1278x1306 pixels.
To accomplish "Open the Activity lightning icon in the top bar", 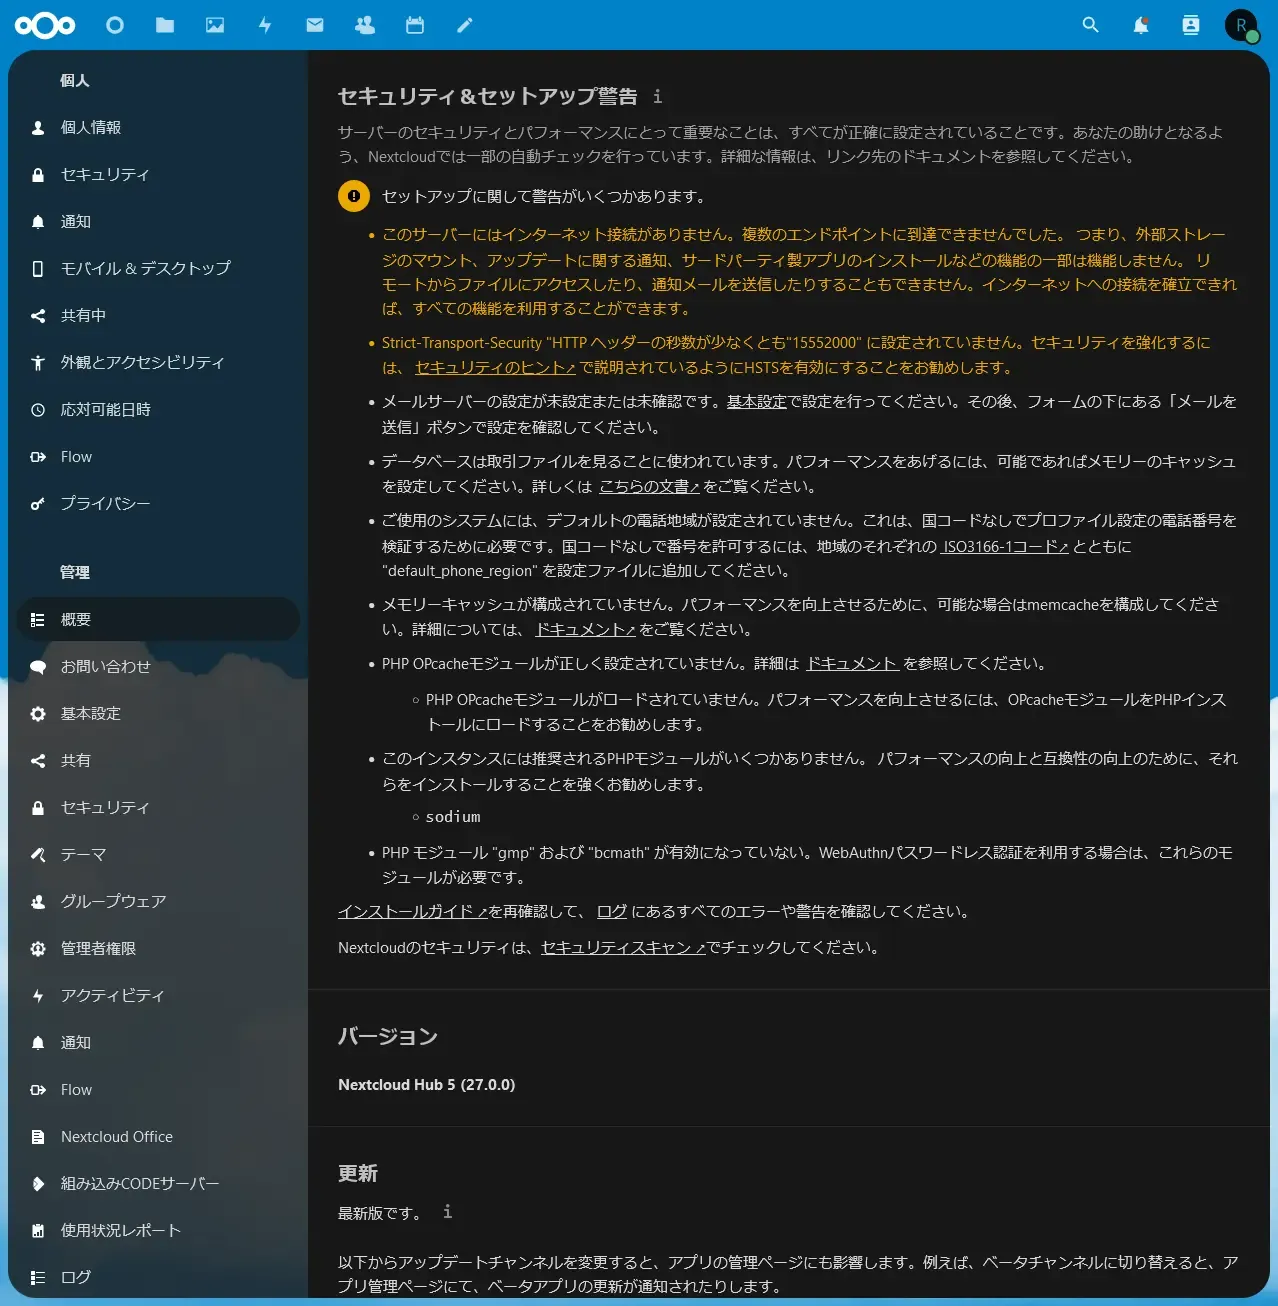I will (x=265, y=25).
